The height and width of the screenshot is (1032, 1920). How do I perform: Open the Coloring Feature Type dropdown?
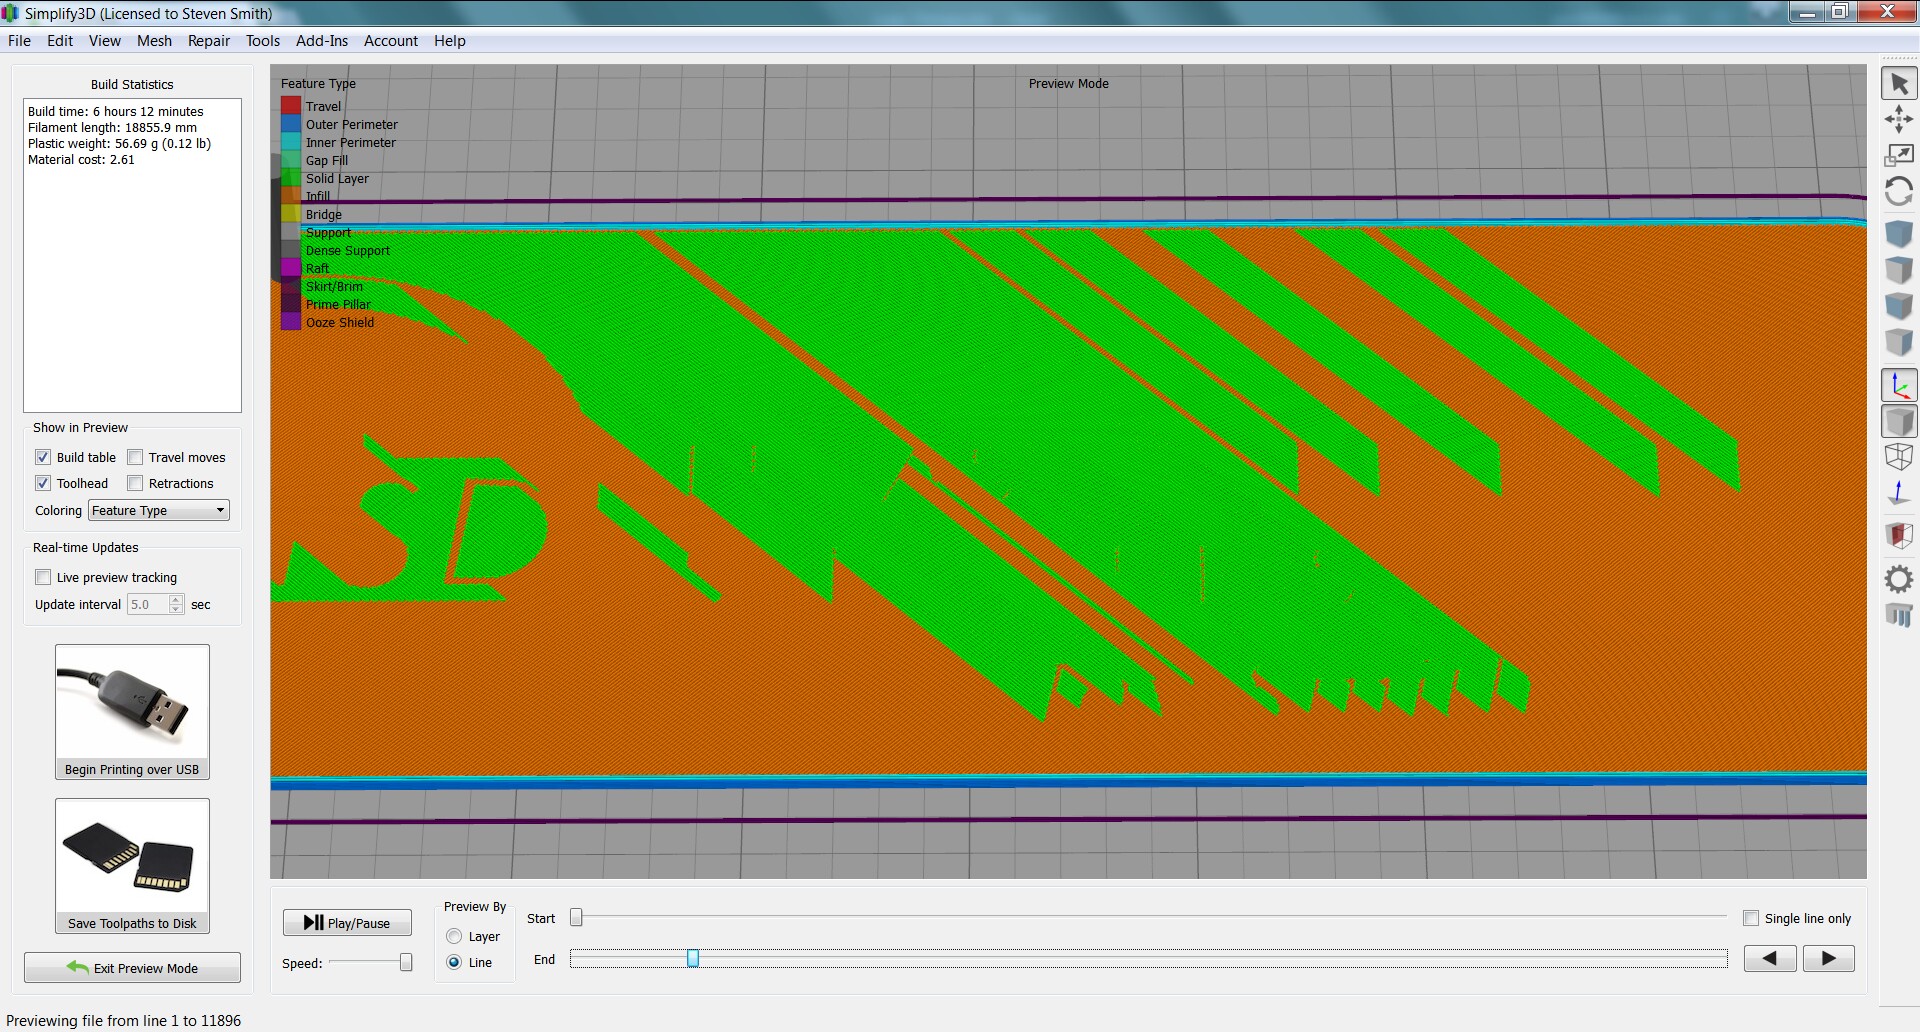pos(159,510)
